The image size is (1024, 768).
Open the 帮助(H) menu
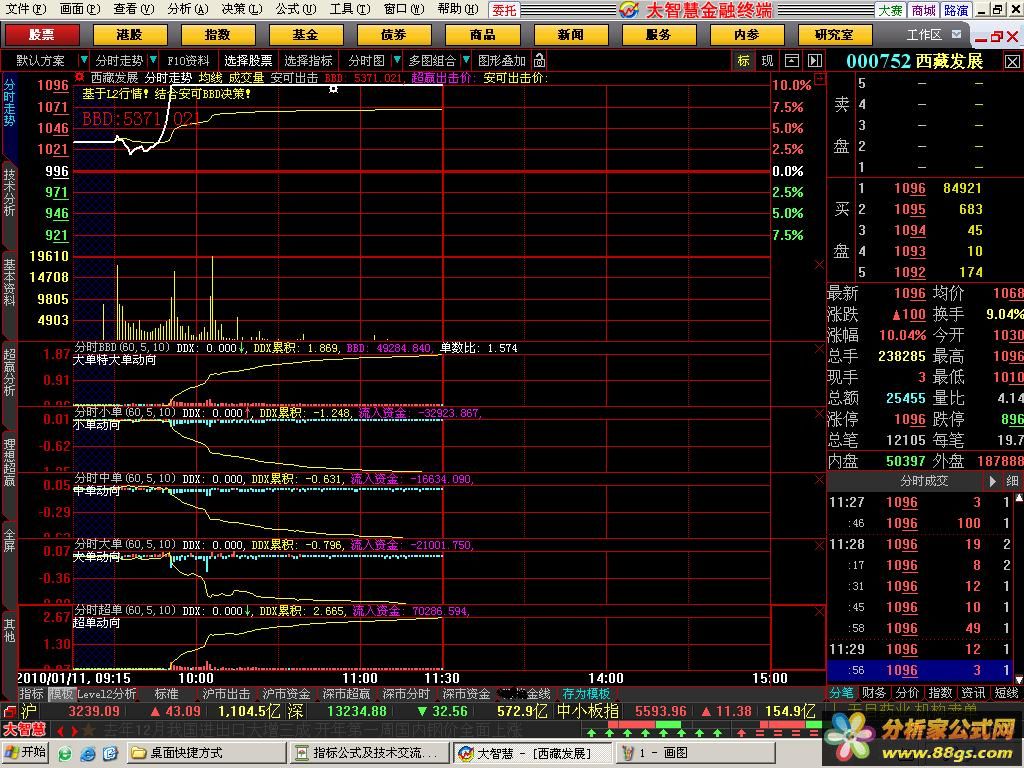tap(457, 9)
